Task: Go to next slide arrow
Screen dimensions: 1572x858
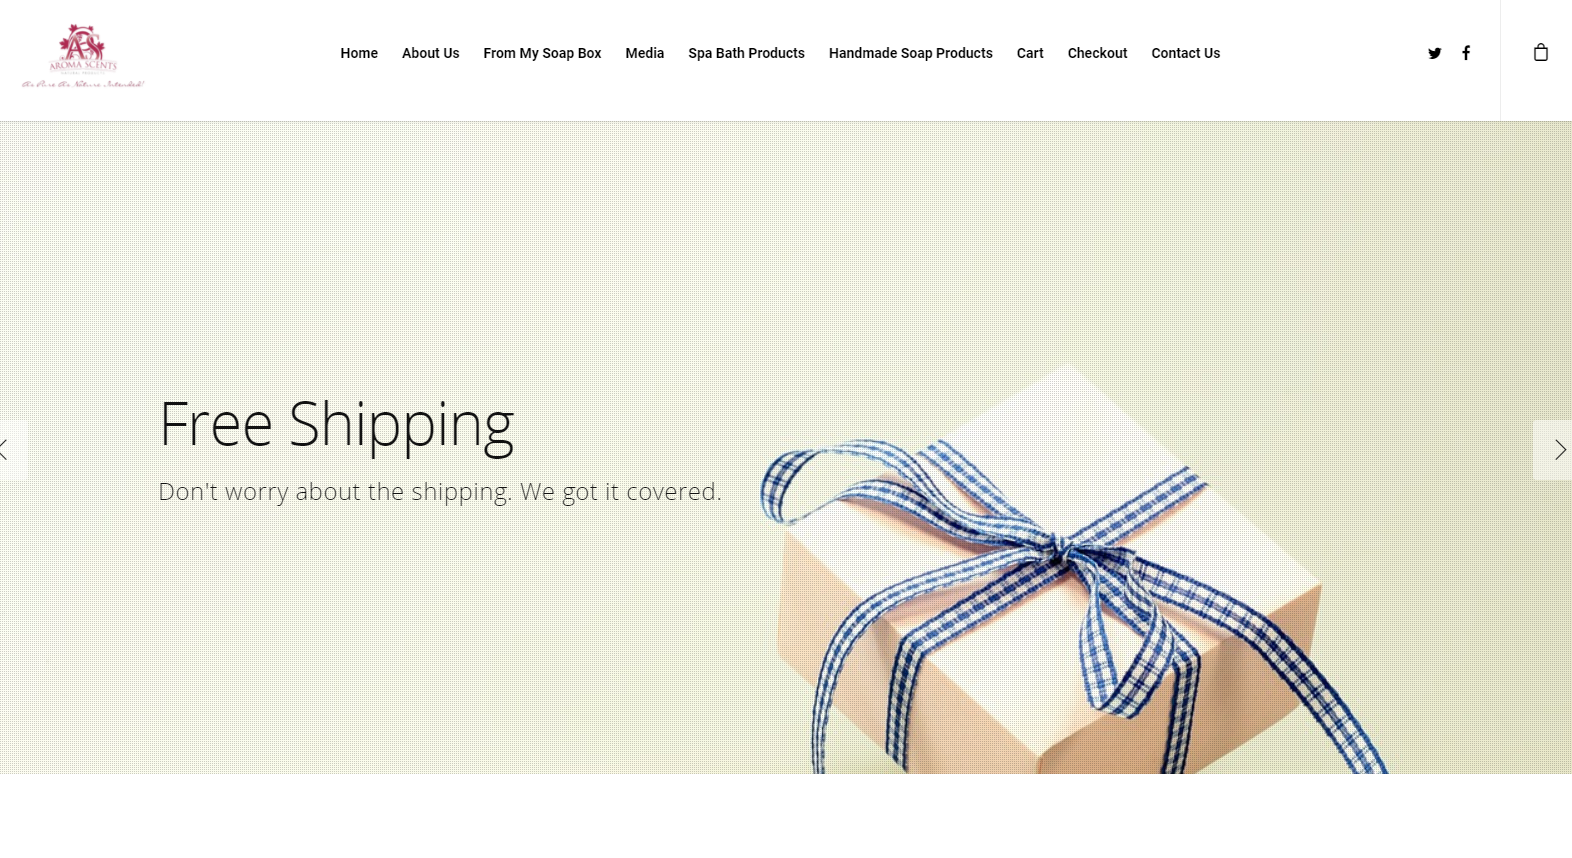Action: pyautogui.click(x=1553, y=450)
